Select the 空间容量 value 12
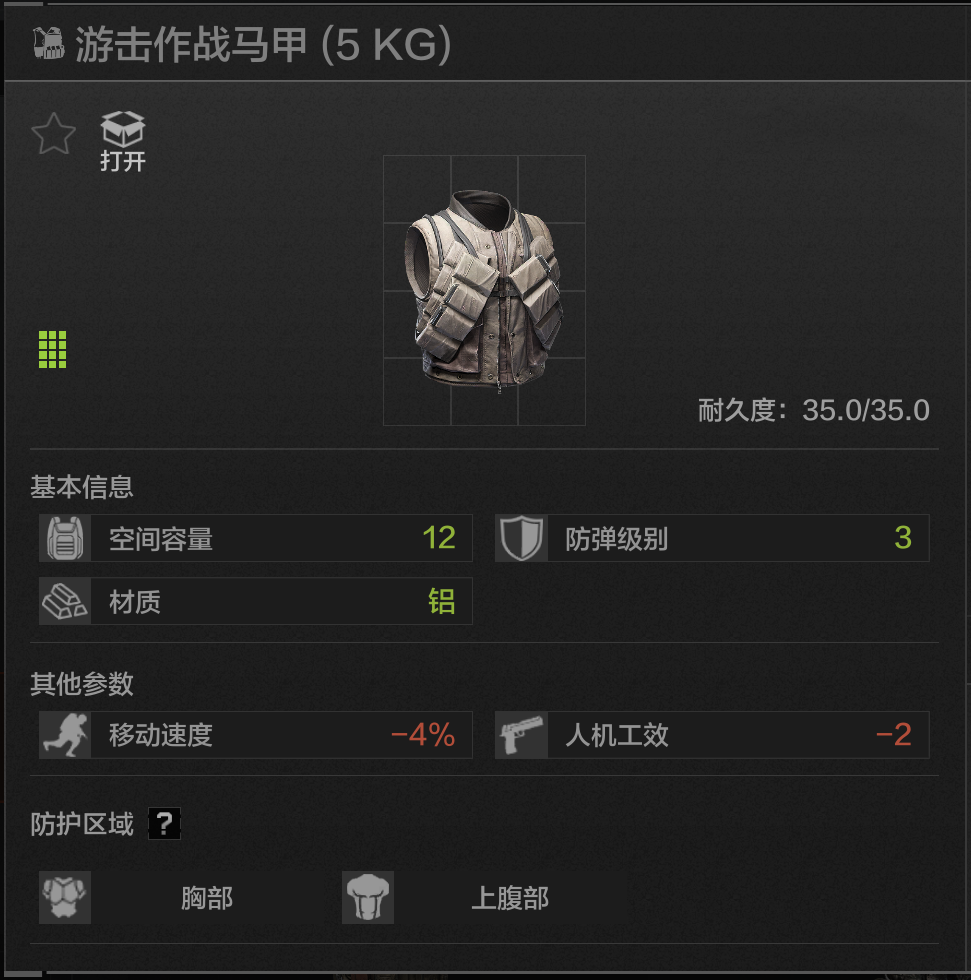The width and height of the screenshot is (971, 980). [x=439, y=538]
